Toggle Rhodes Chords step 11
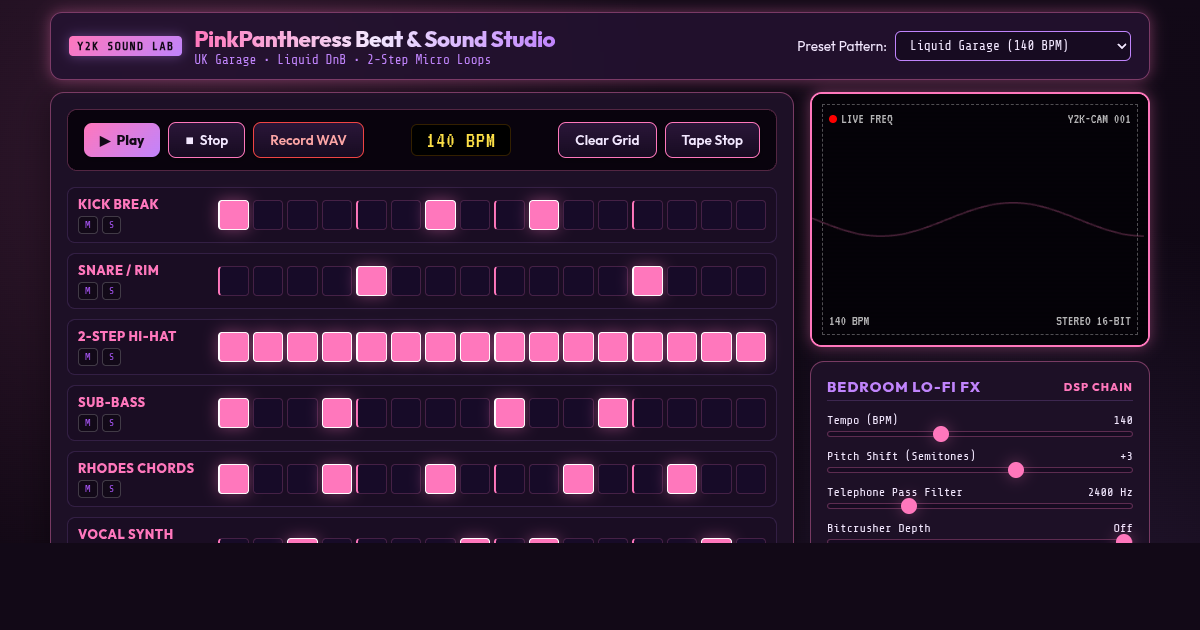The height and width of the screenshot is (630, 1200). click(x=578, y=479)
